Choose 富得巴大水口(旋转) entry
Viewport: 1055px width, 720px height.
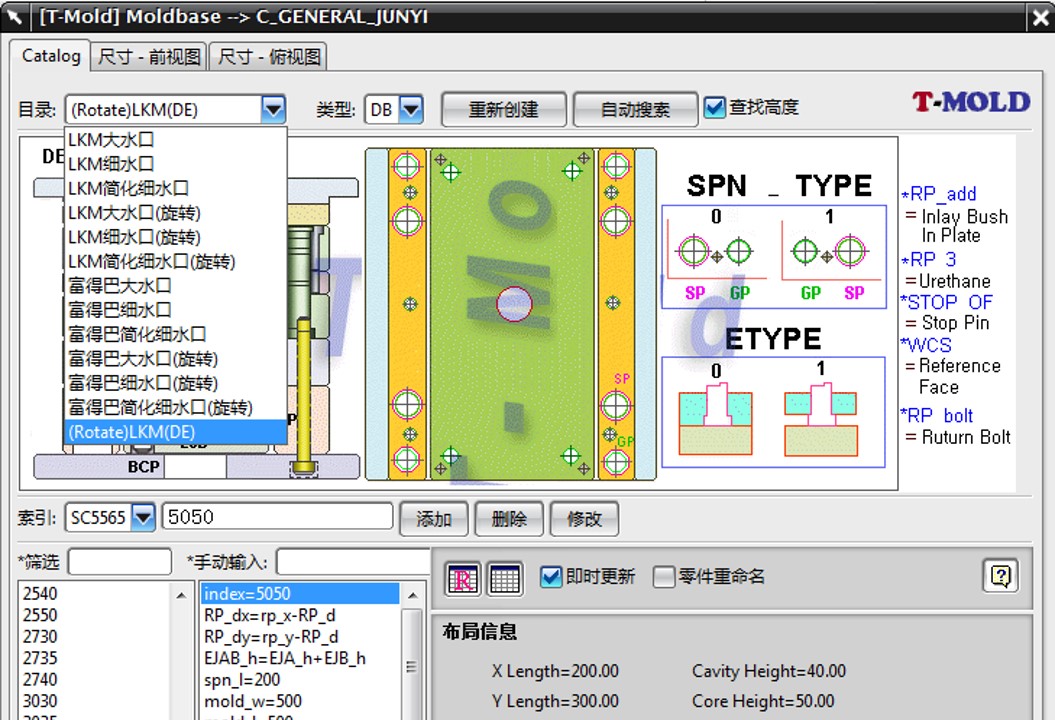(x=176, y=359)
